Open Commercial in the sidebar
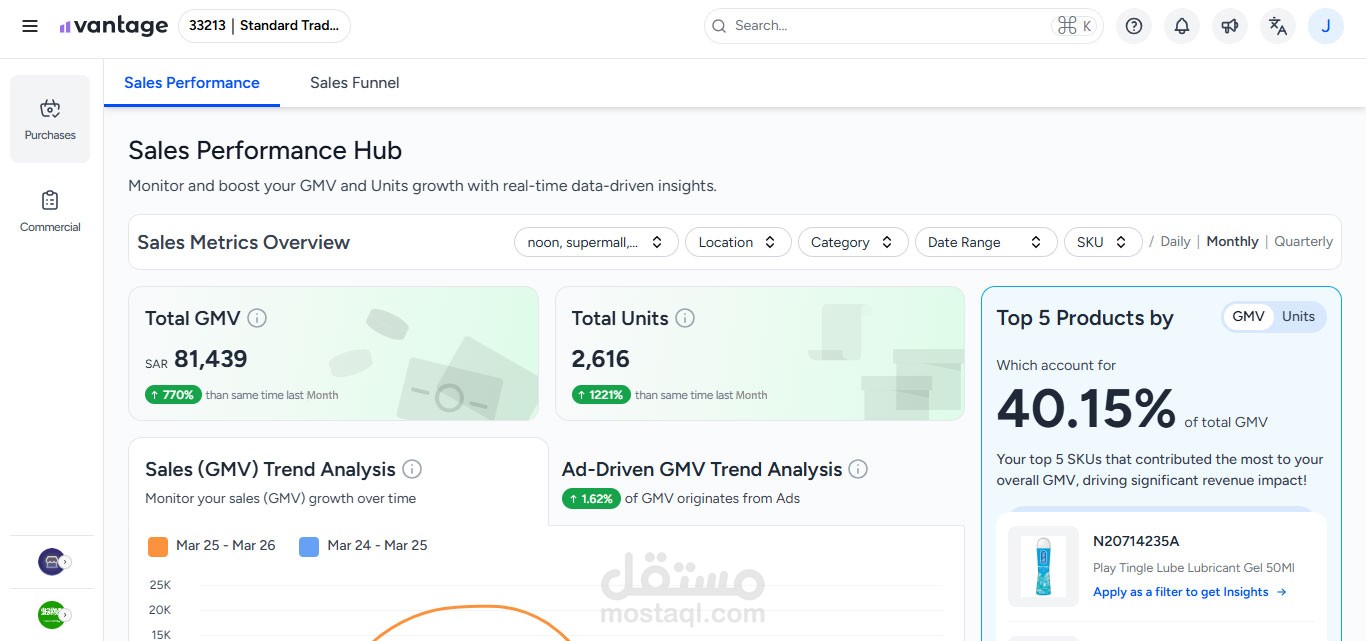The image size is (1366, 641). coord(50,211)
